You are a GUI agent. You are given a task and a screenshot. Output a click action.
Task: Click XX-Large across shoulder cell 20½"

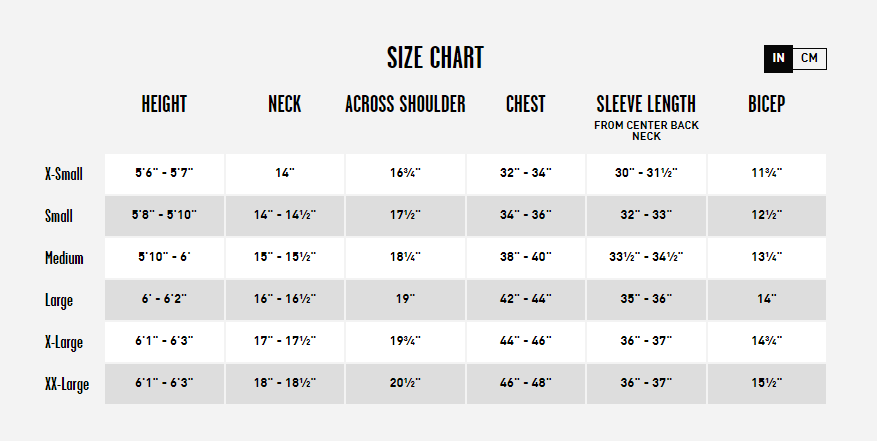click(405, 384)
